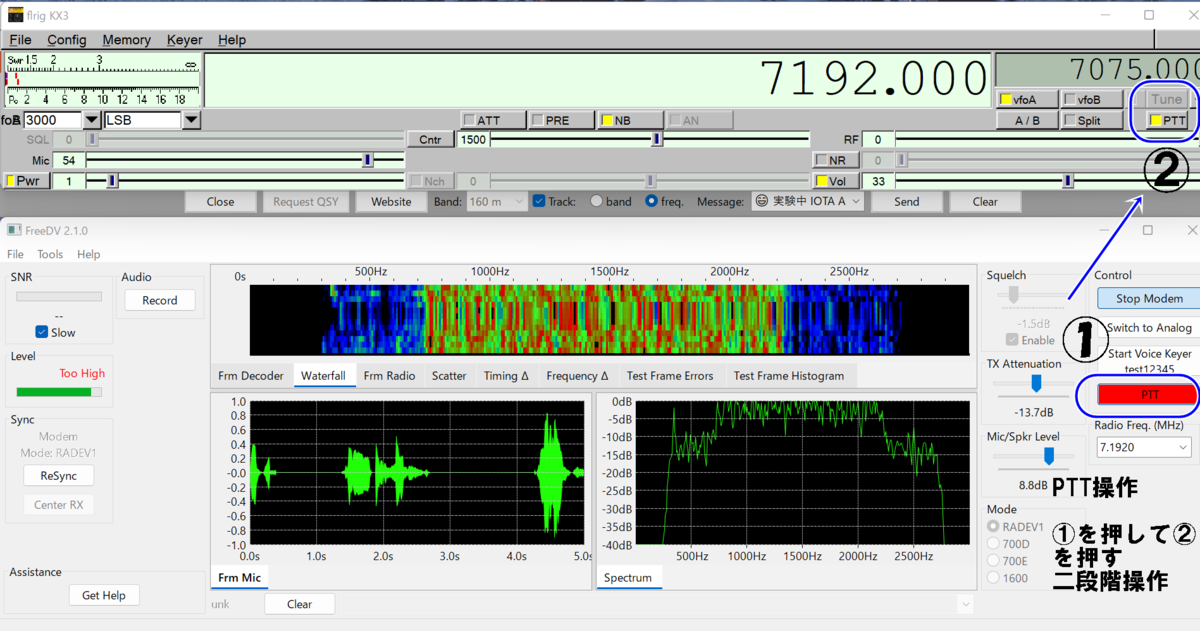The image size is (1200, 631).
Task: Select the freq. radio option
Action: [x=652, y=201]
